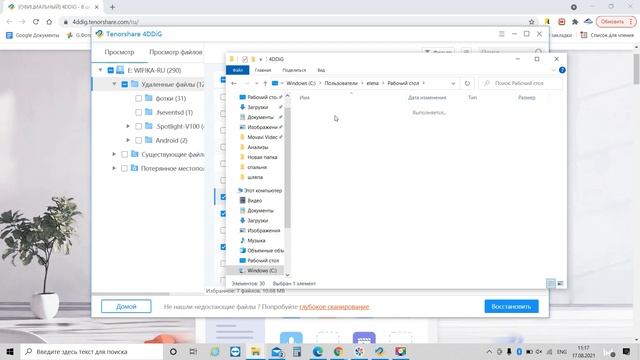Open Видео under Этот компьютер
Viewport: 640px width, 360px height.
(254, 200)
